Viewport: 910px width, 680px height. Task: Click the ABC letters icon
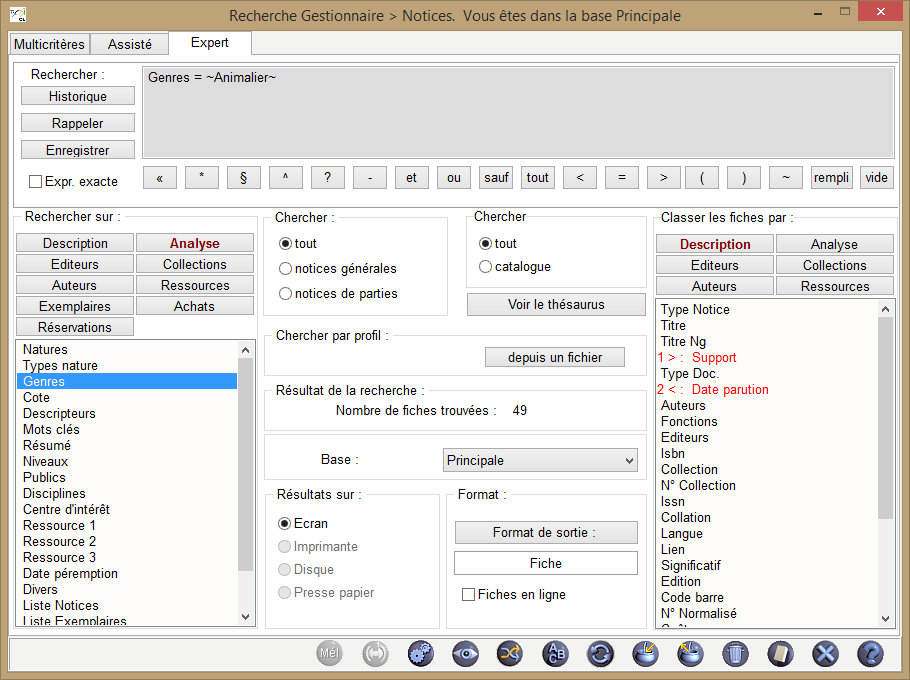pyautogui.click(x=555, y=654)
